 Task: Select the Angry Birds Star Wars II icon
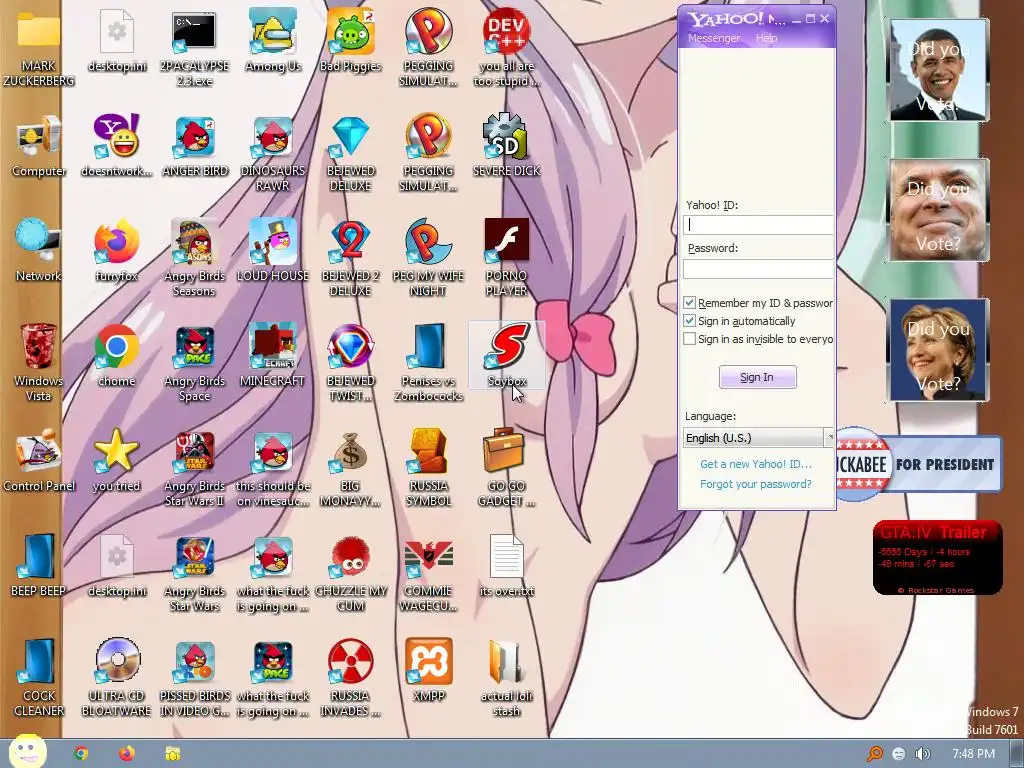195,468
